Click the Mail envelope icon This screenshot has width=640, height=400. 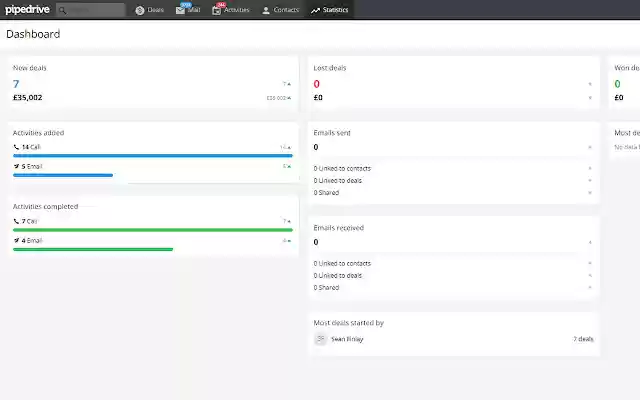pos(180,11)
